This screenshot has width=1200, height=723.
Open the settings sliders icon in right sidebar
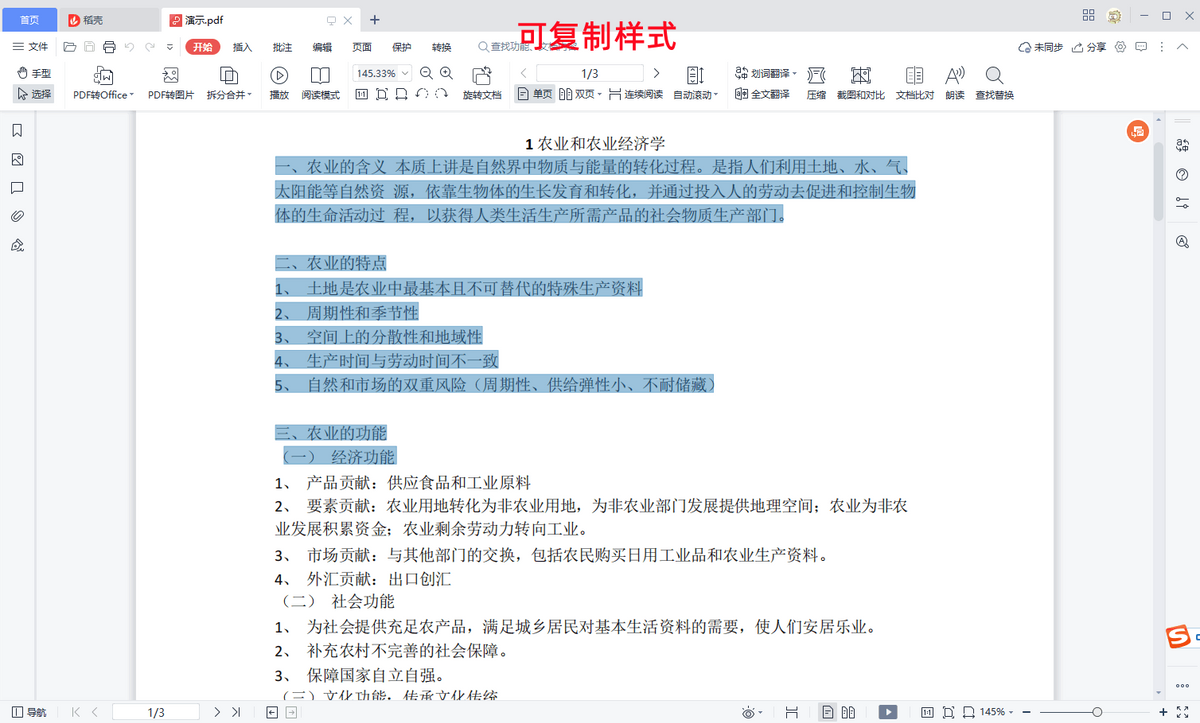pos(1183,202)
